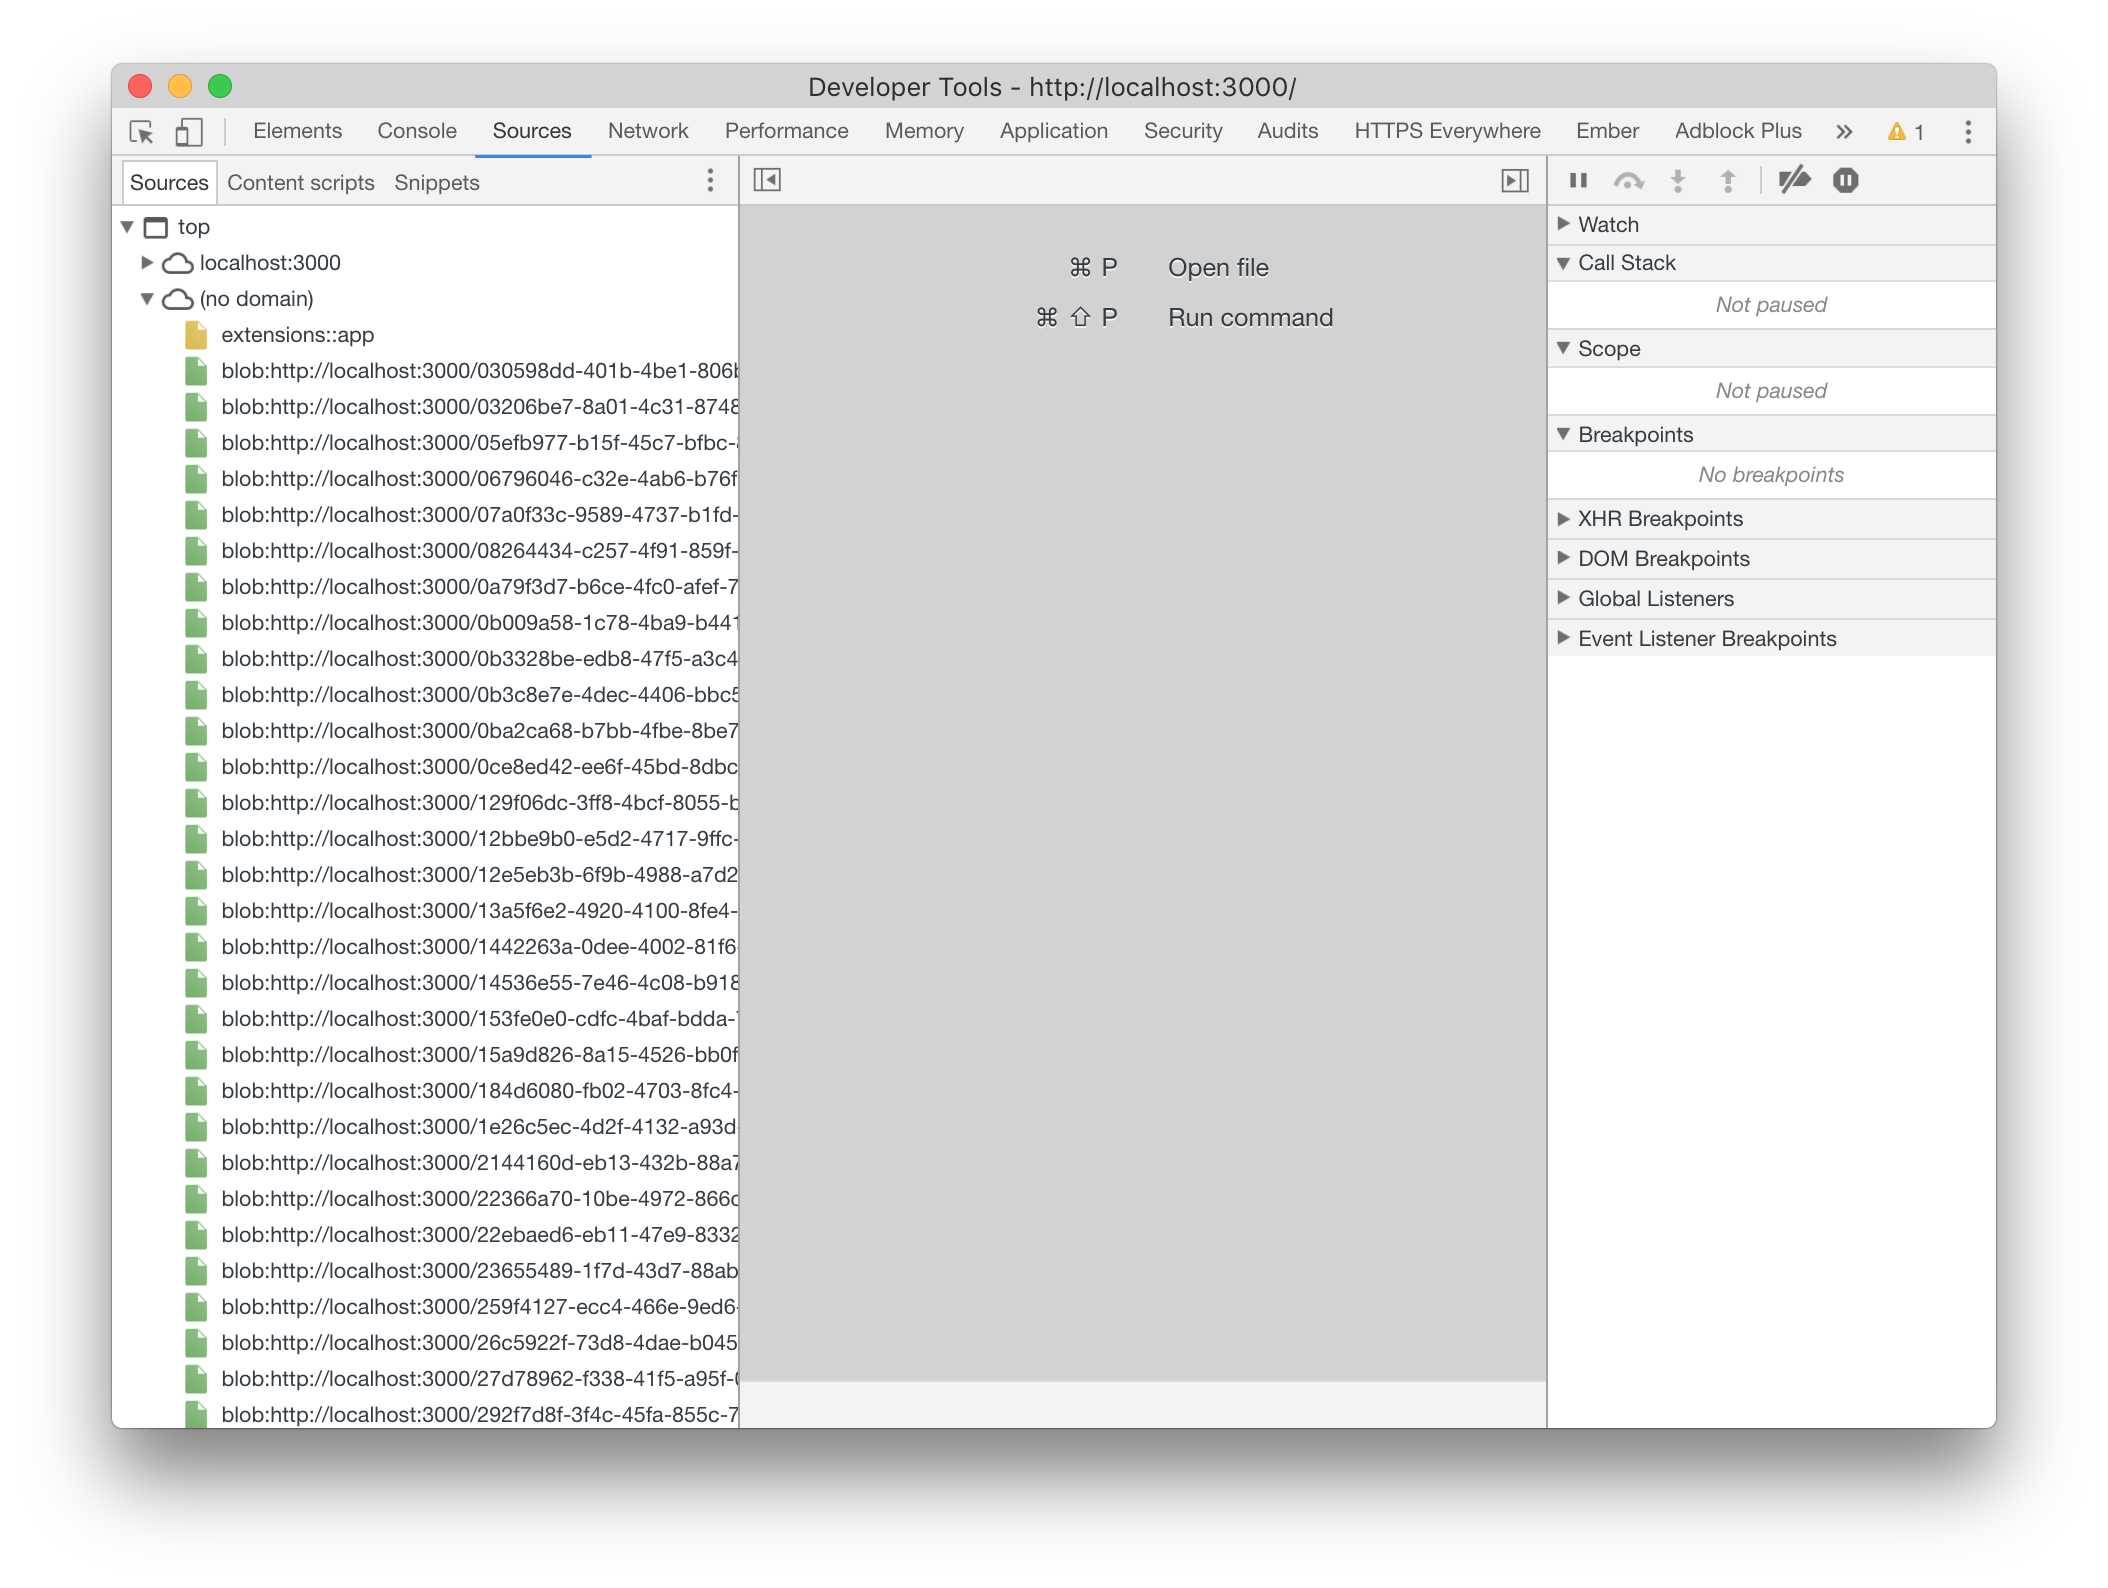The width and height of the screenshot is (2108, 1588).
Task: Click the (no domain) cloud icon
Action: click(x=177, y=299)
